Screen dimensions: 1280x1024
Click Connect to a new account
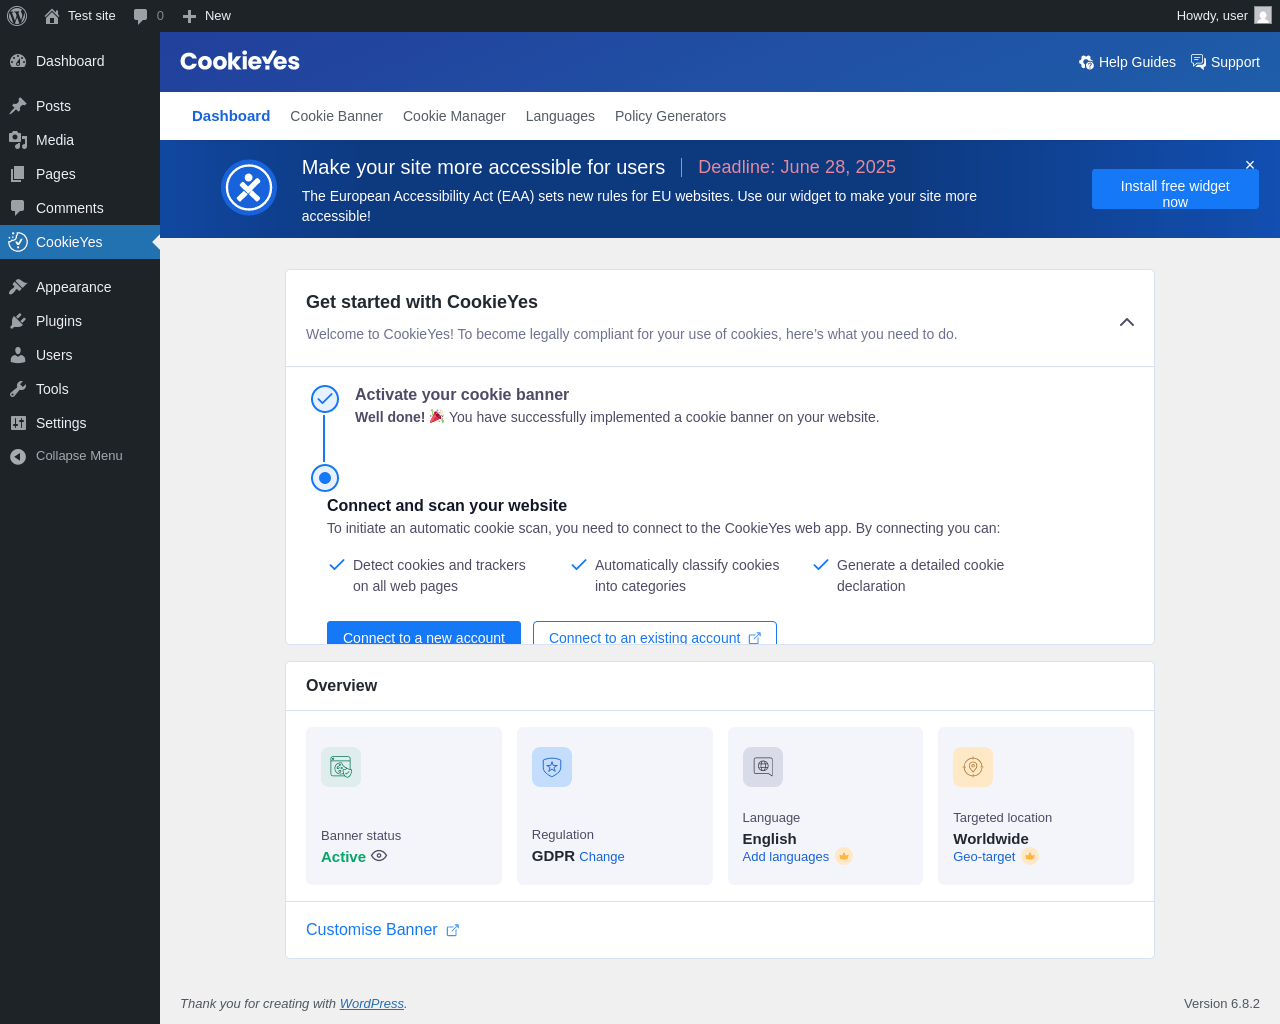point(424,633)
